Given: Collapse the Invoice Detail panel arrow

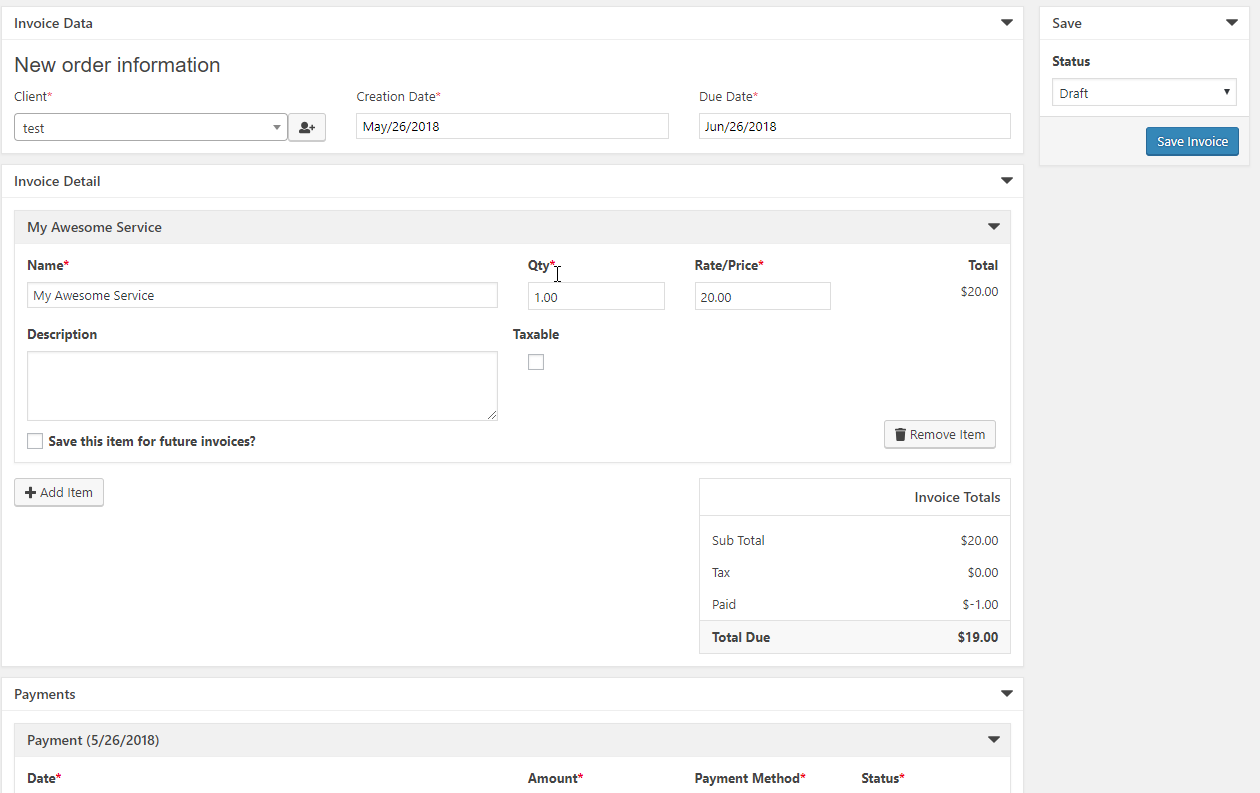Looking at the screenshot, I should [x=1007, y=181].
